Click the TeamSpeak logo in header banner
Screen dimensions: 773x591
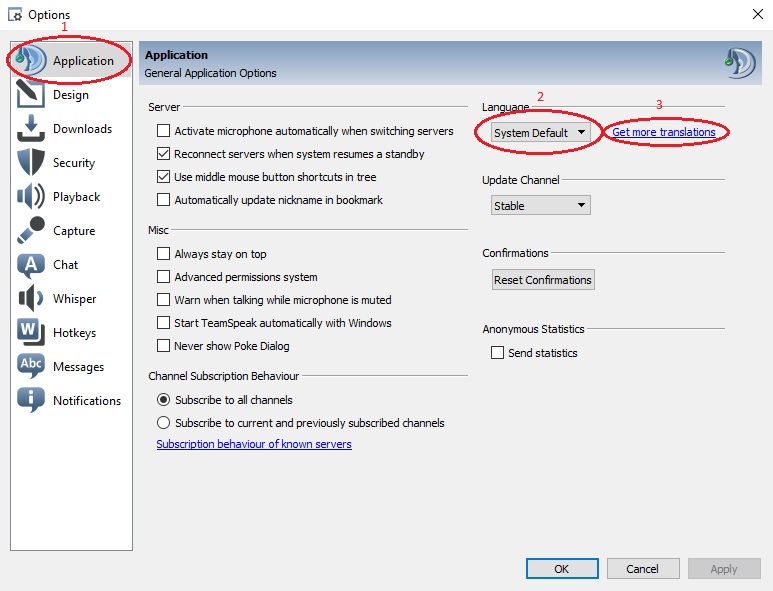(740, 63)
